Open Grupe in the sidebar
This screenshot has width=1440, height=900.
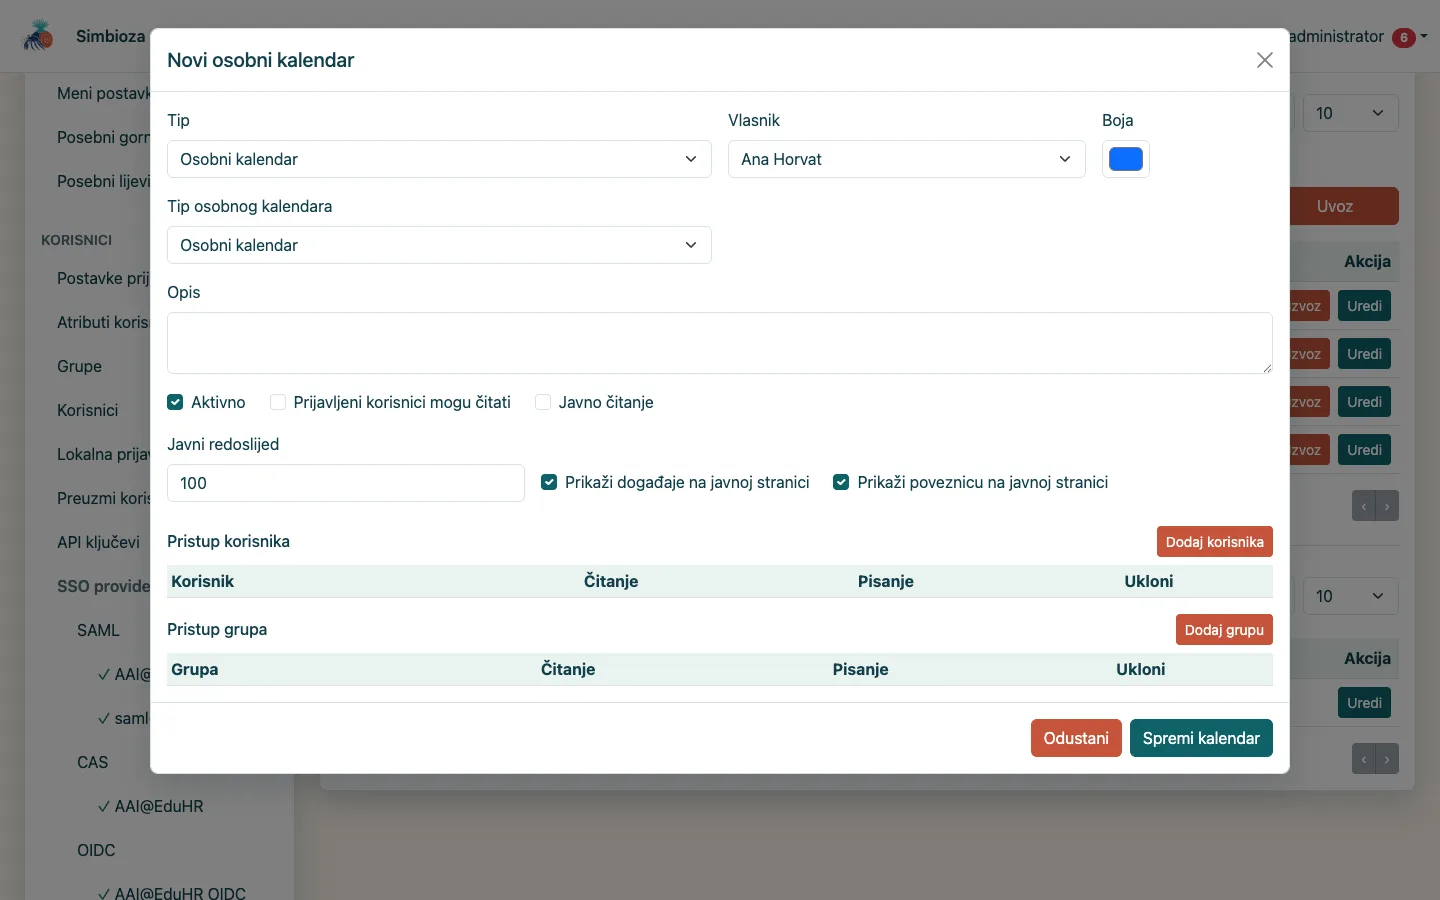pos(79,366)
